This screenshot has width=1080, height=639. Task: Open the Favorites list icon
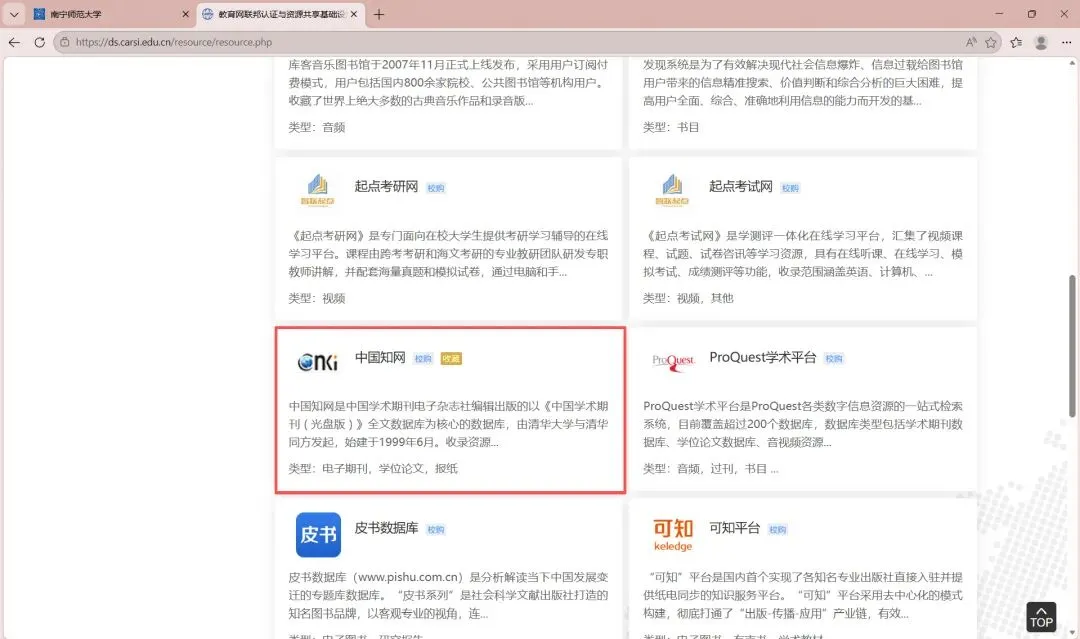click(x=1016, y=42)
